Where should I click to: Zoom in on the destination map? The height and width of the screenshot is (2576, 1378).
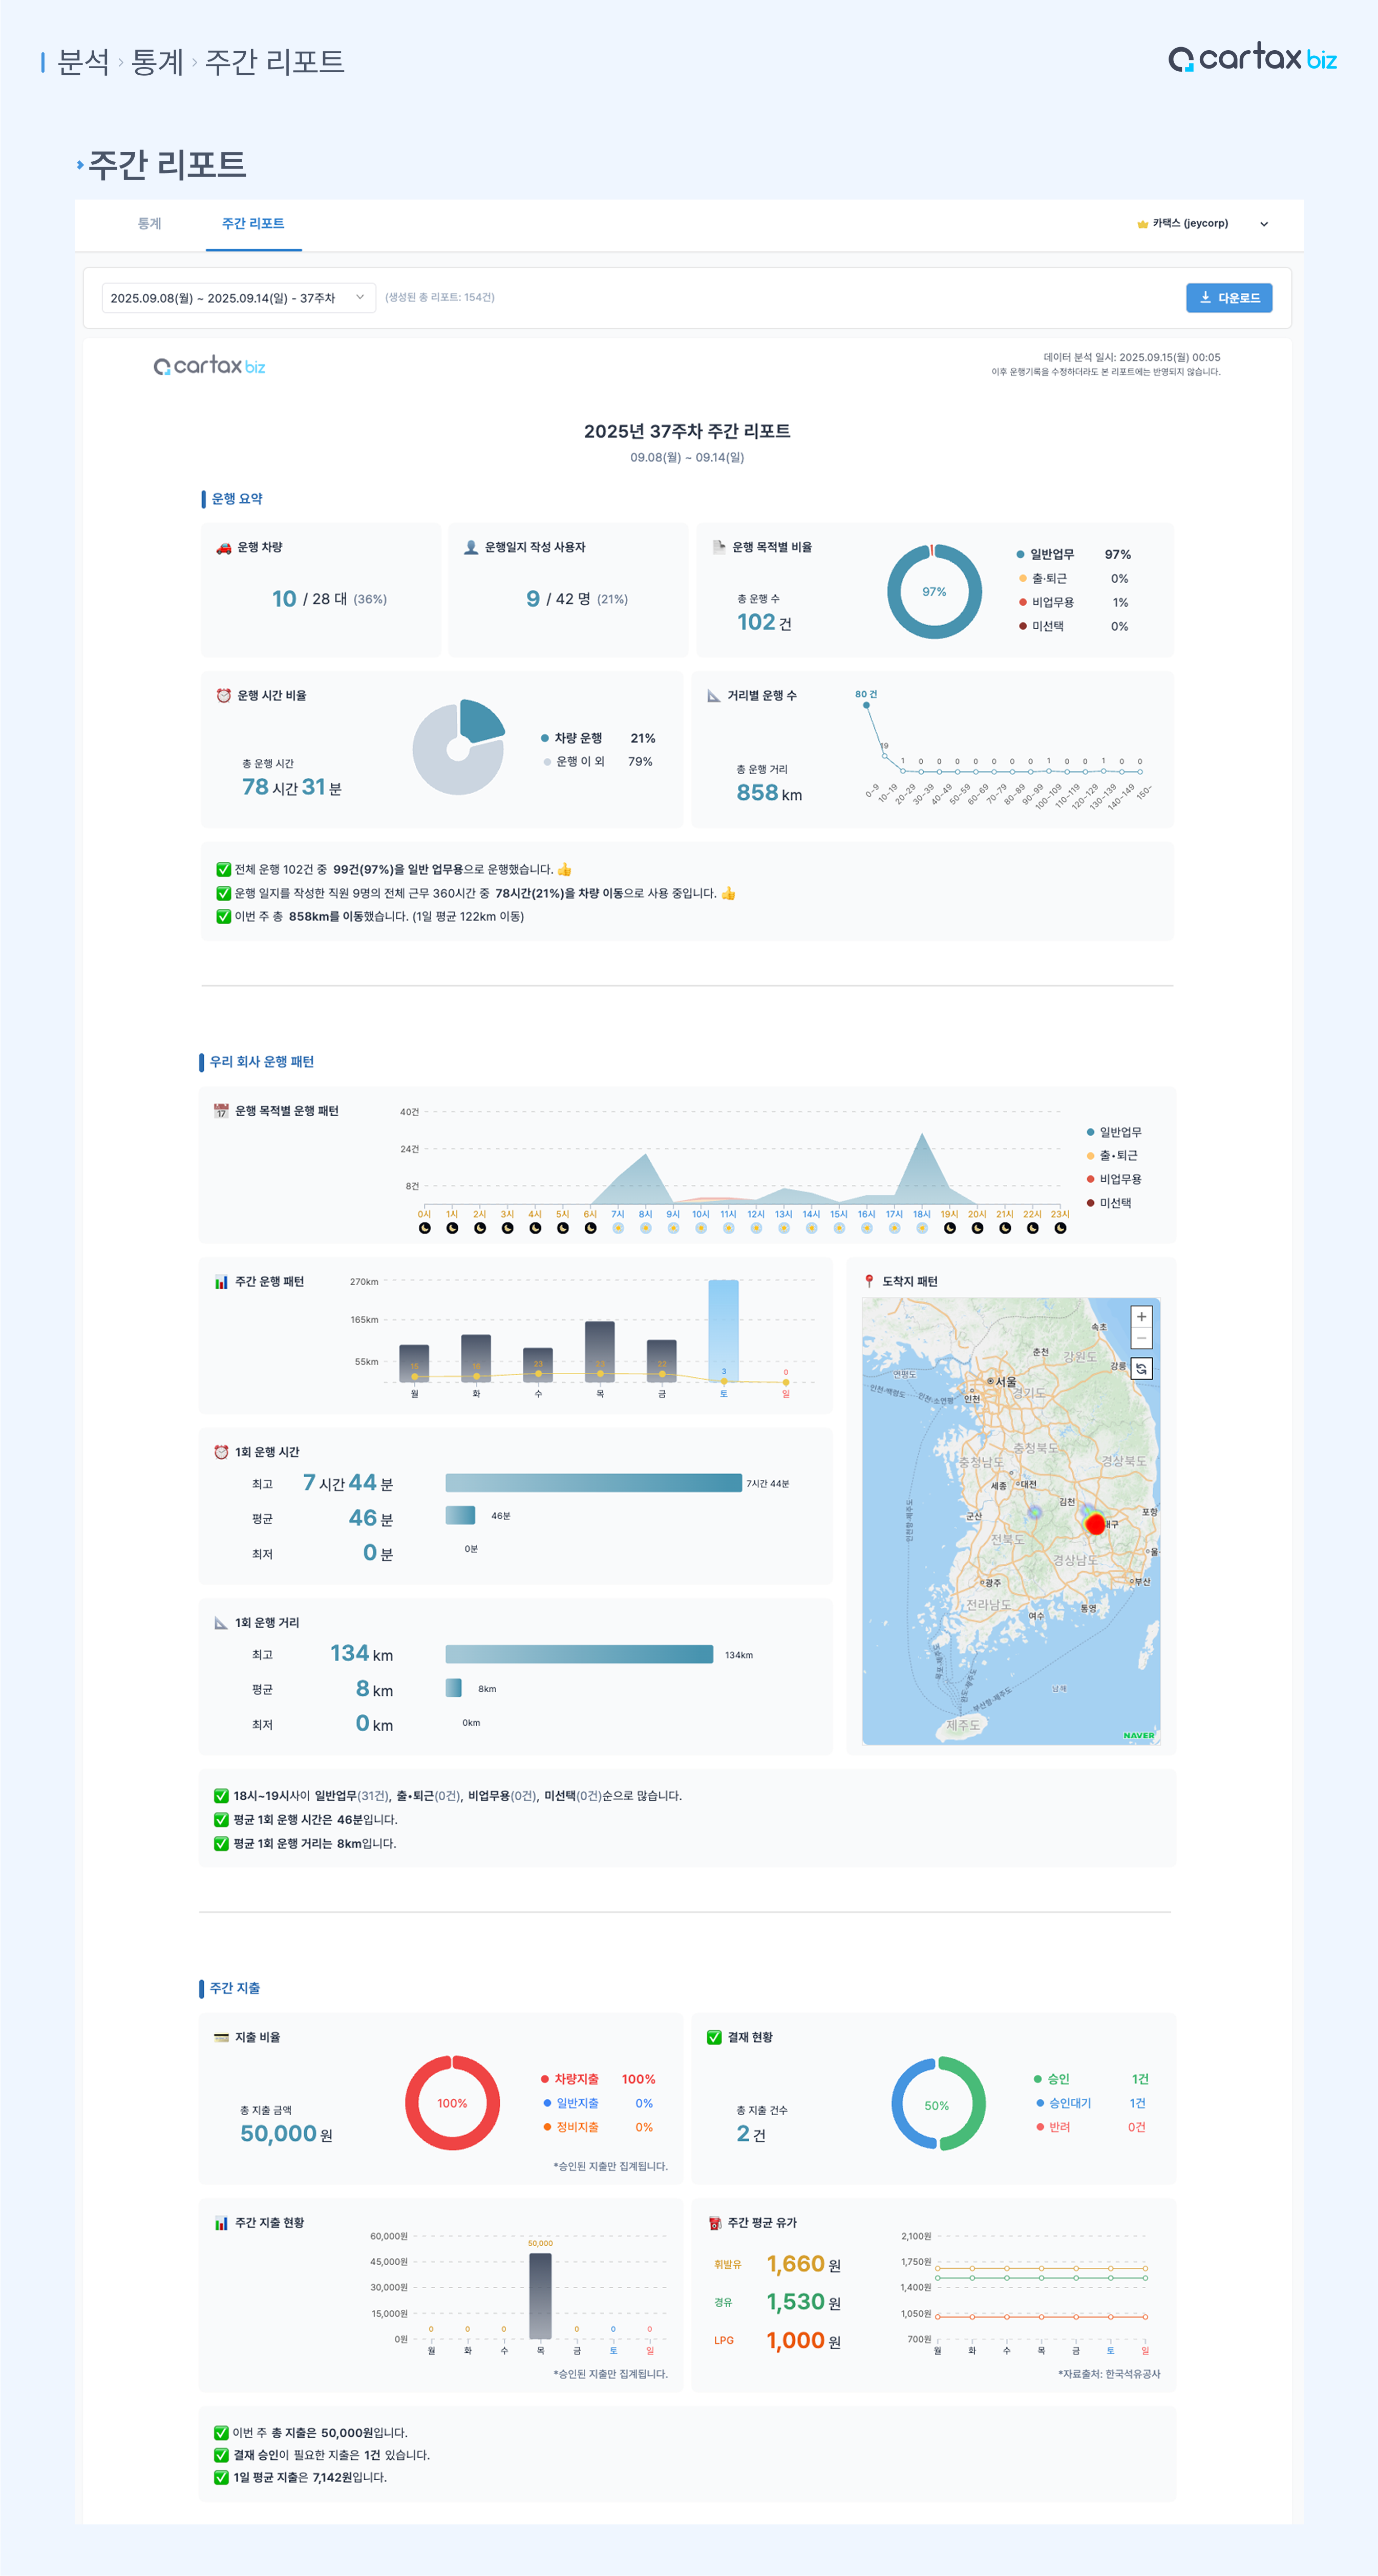pyautogui.click(x=1141, y=1317)
